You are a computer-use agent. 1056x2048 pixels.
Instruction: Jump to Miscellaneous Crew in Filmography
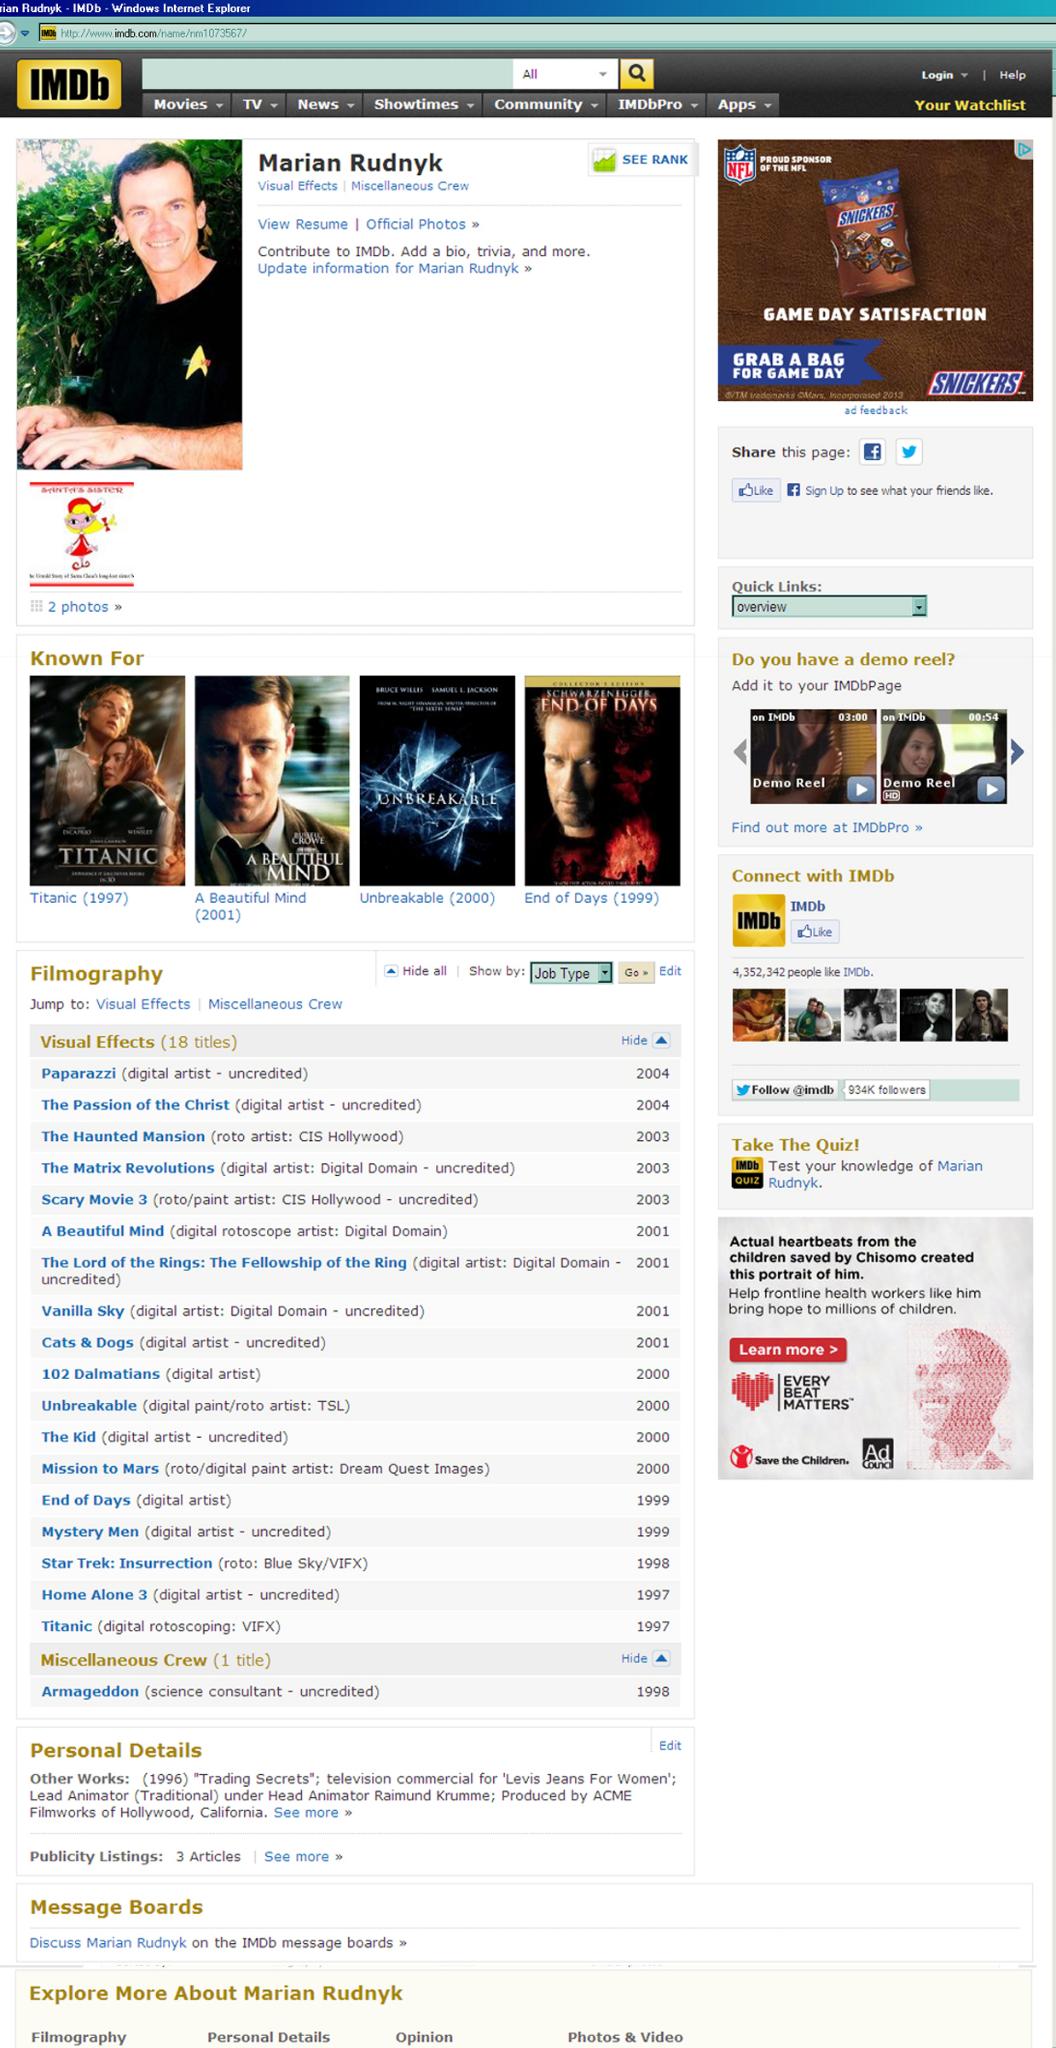pyautogui.click(x=275, y=1004)
